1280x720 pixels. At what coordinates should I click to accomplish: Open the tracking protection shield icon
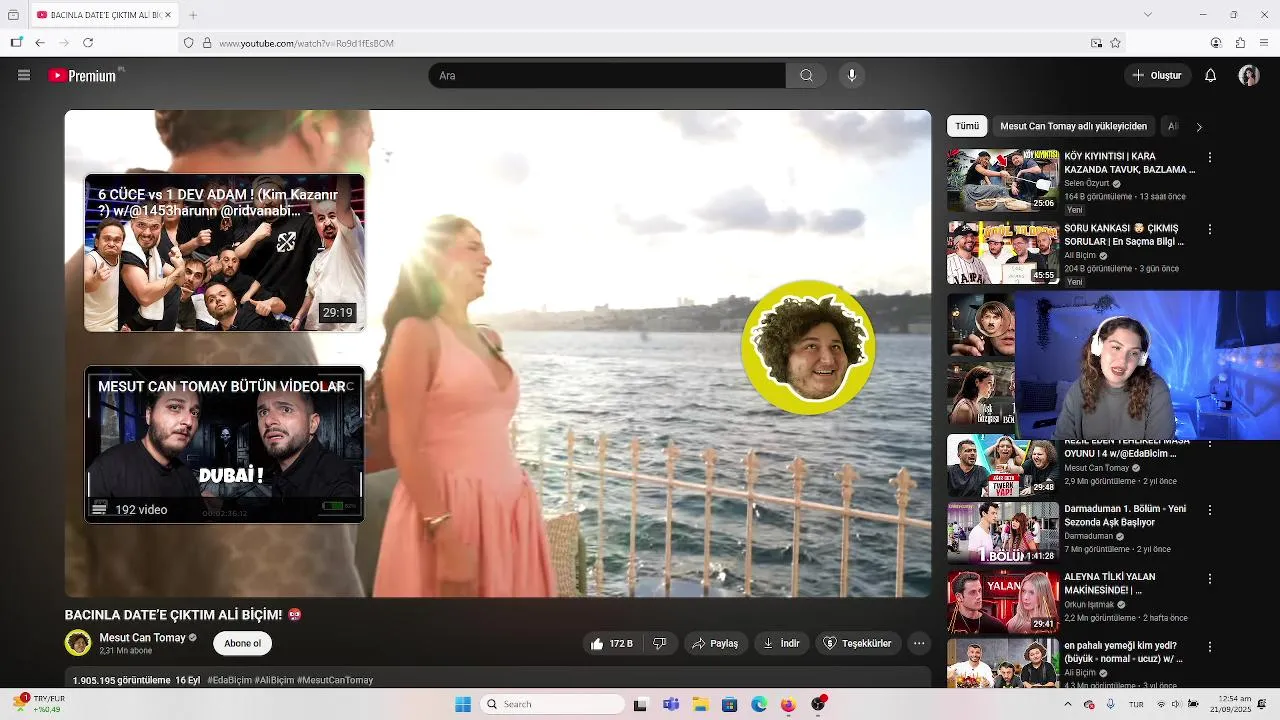pos(188,43)
